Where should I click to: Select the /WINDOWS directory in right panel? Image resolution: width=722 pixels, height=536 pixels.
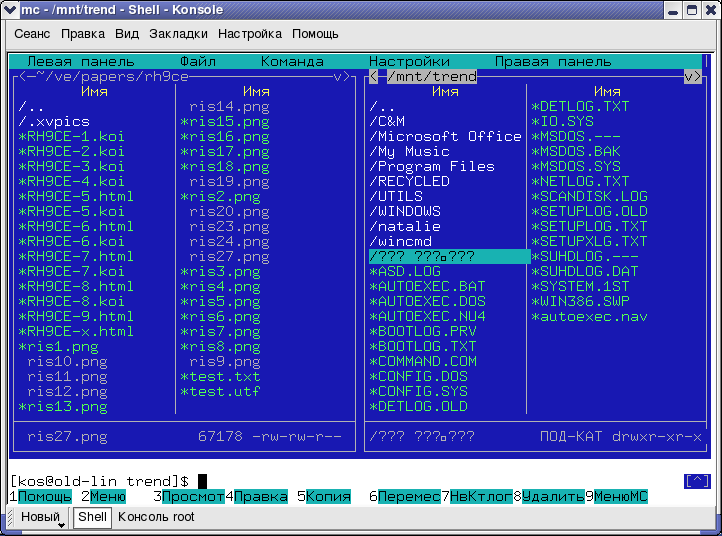coord(404,211)
